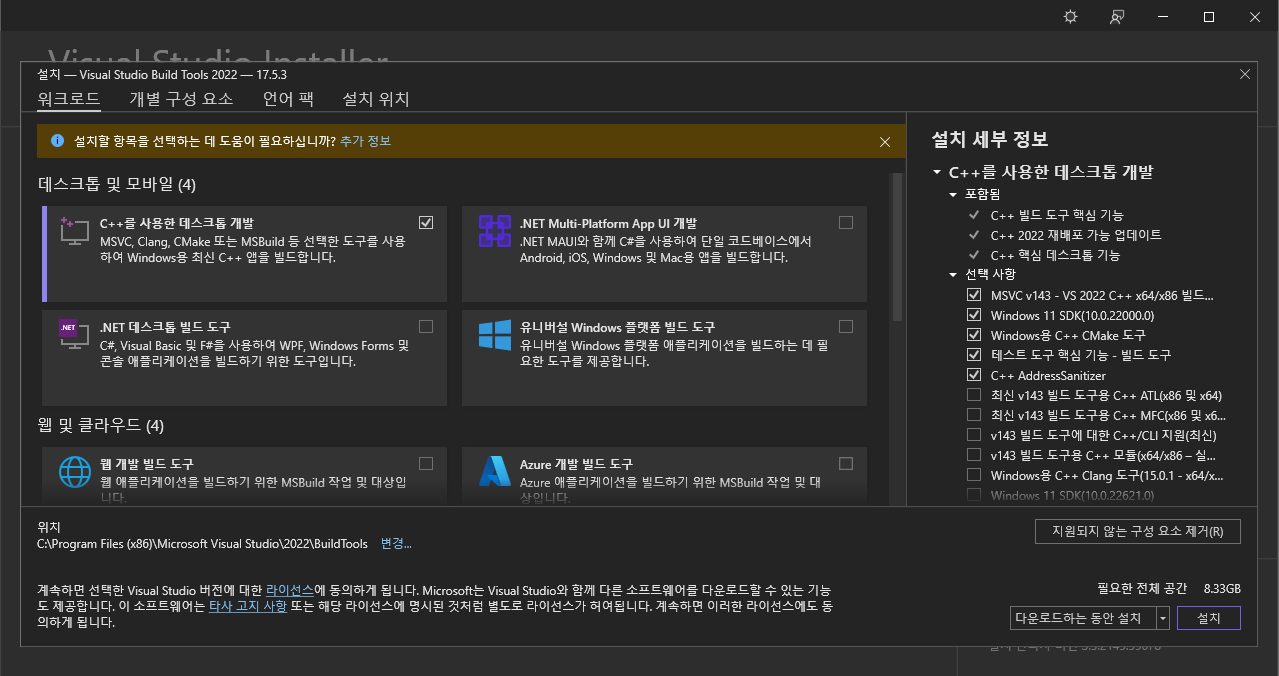Click the 설치 세부 정보 heading
Viewport: 1279px width, 676px height.
click(989, 139)
